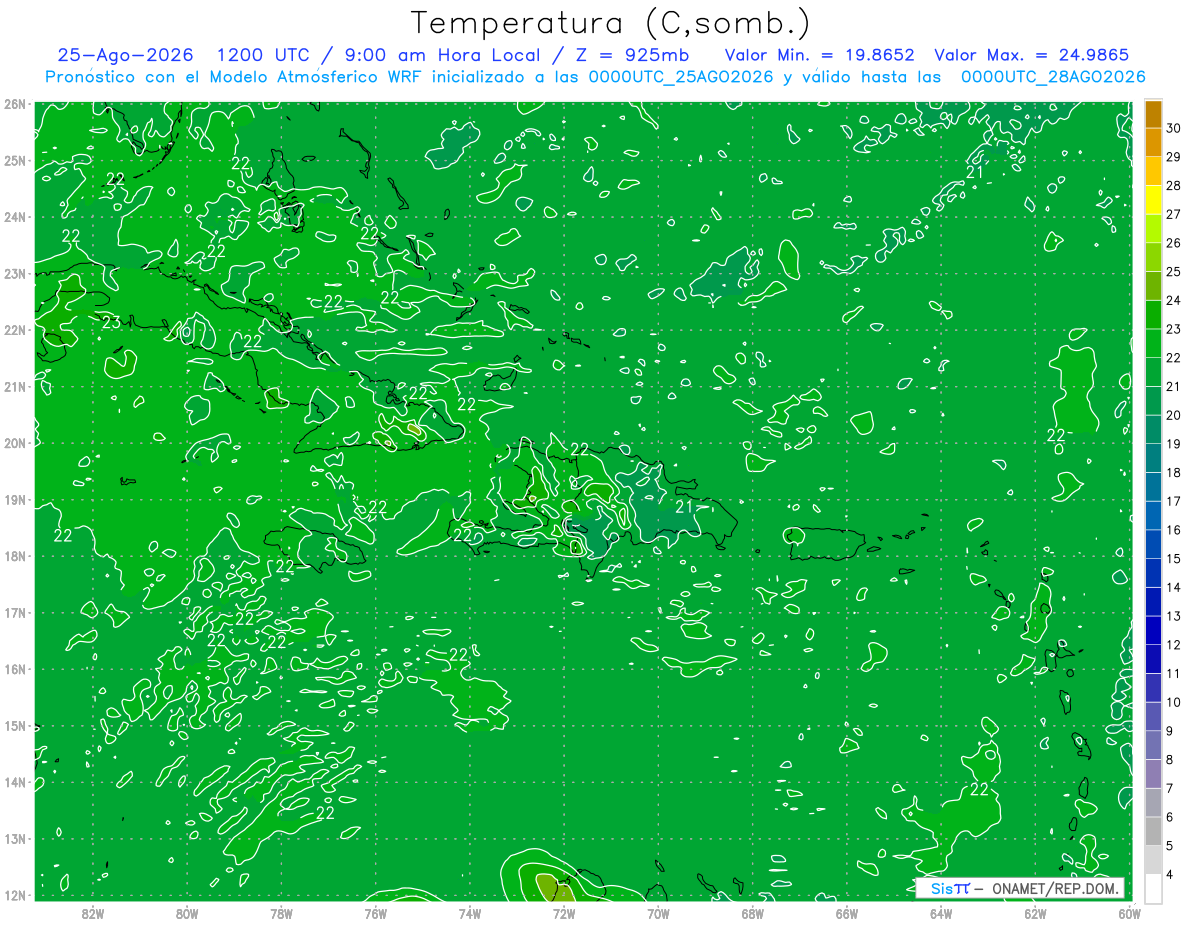Select valid-until time "0000UTC_28AGO2026"

tap(1053, 77)
